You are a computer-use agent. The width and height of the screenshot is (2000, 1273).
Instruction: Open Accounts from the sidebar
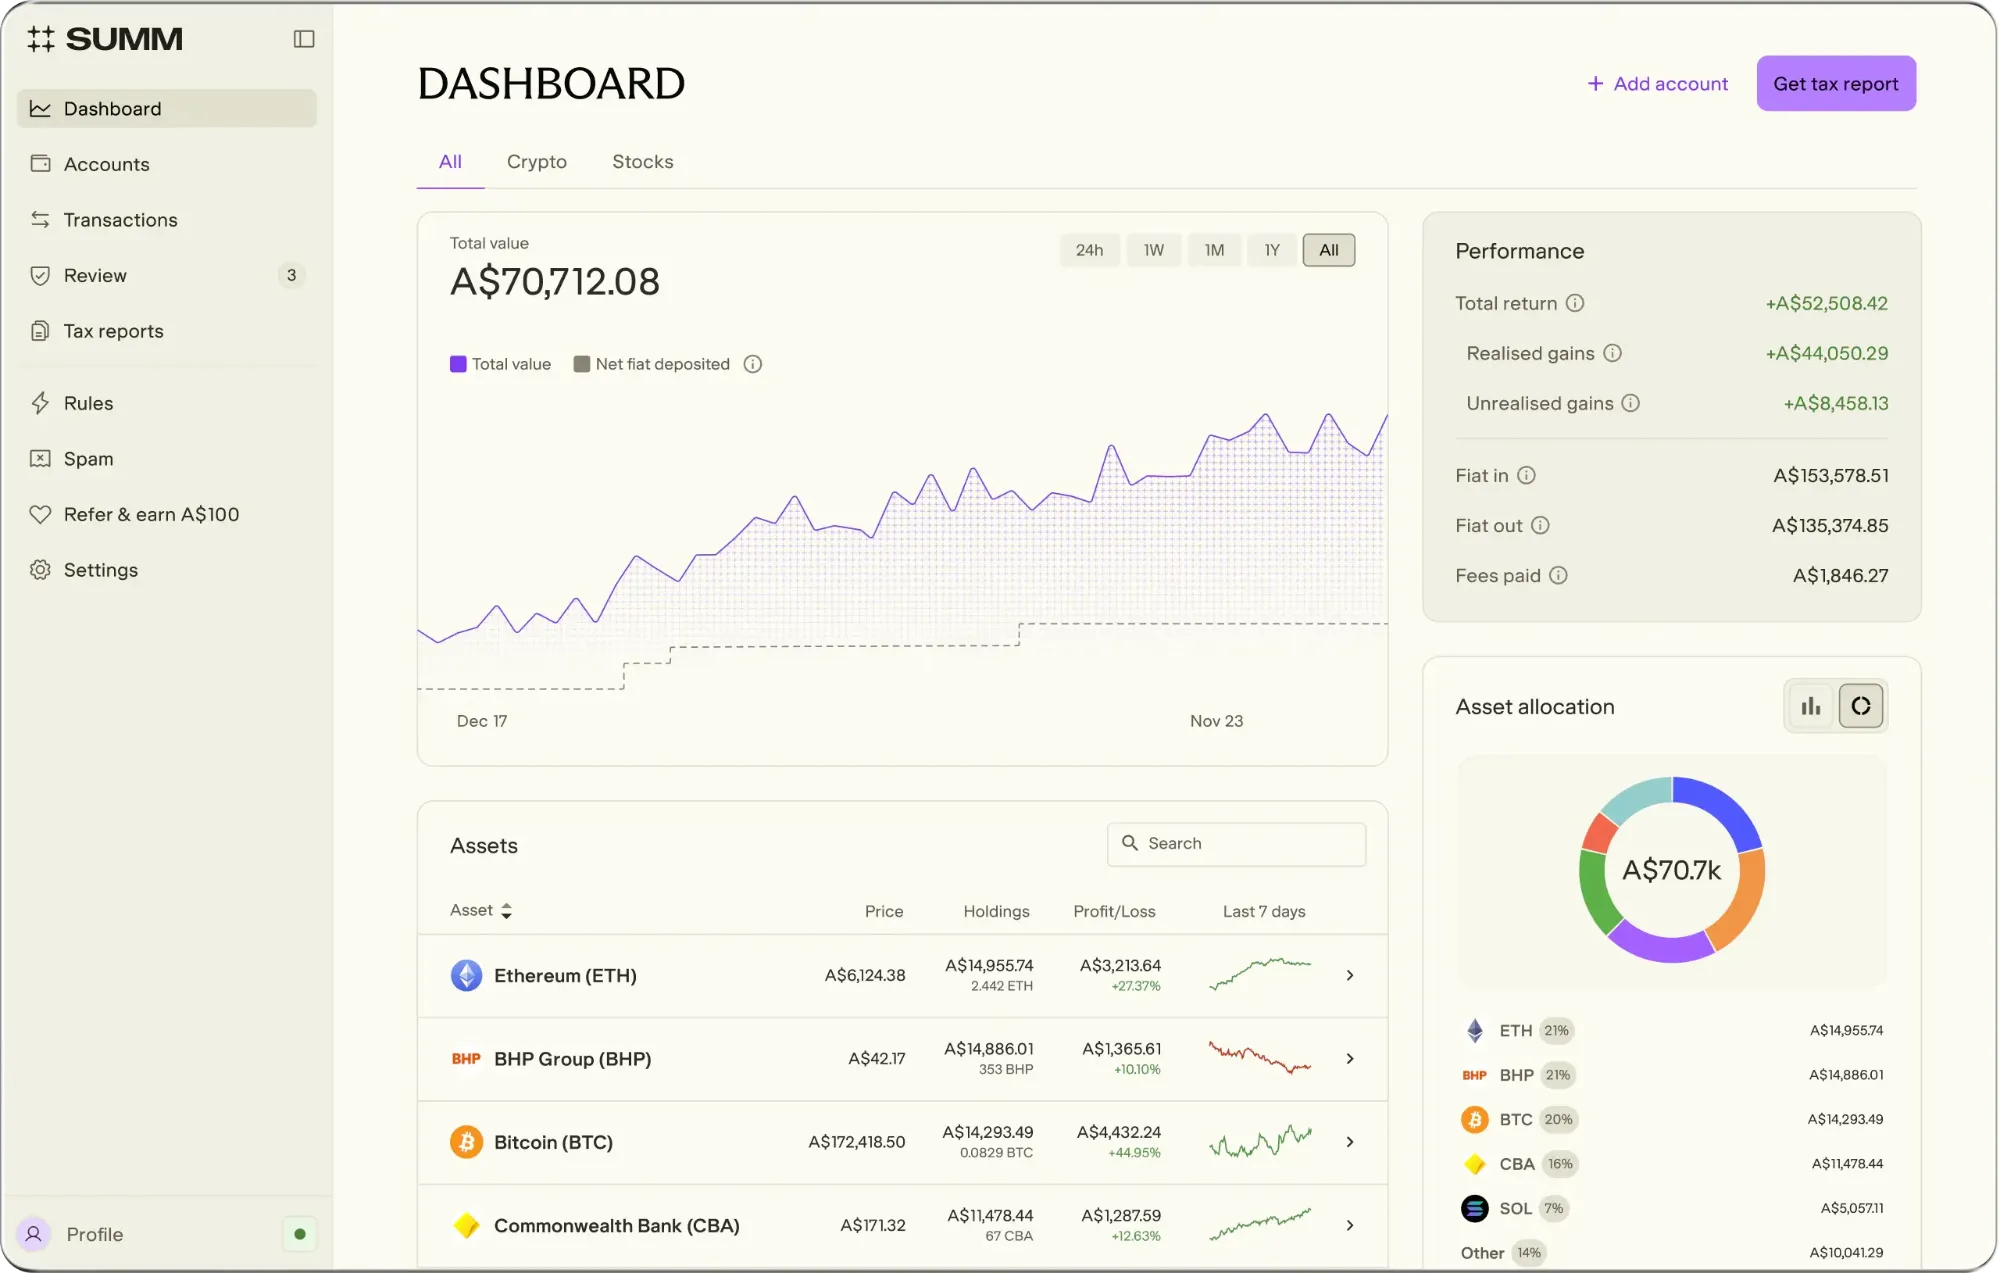tap(166, 164)
